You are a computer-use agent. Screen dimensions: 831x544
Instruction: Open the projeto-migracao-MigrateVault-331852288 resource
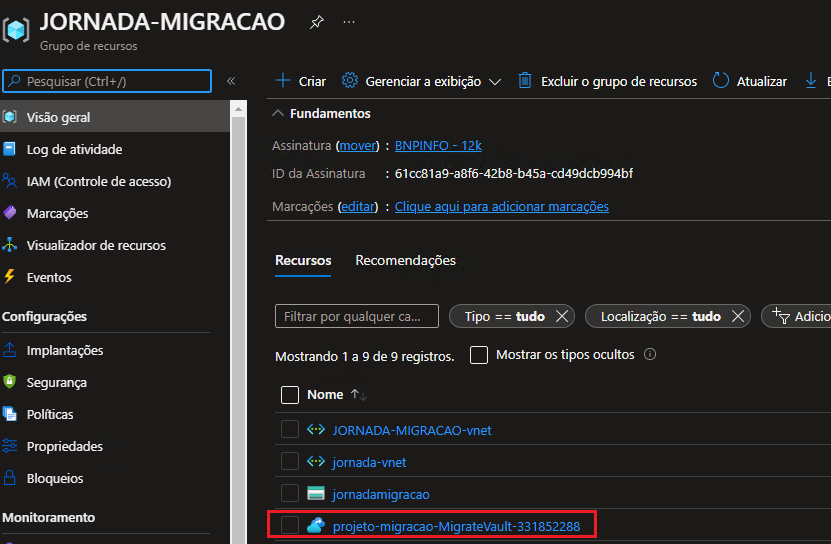(x=456, y=527)
